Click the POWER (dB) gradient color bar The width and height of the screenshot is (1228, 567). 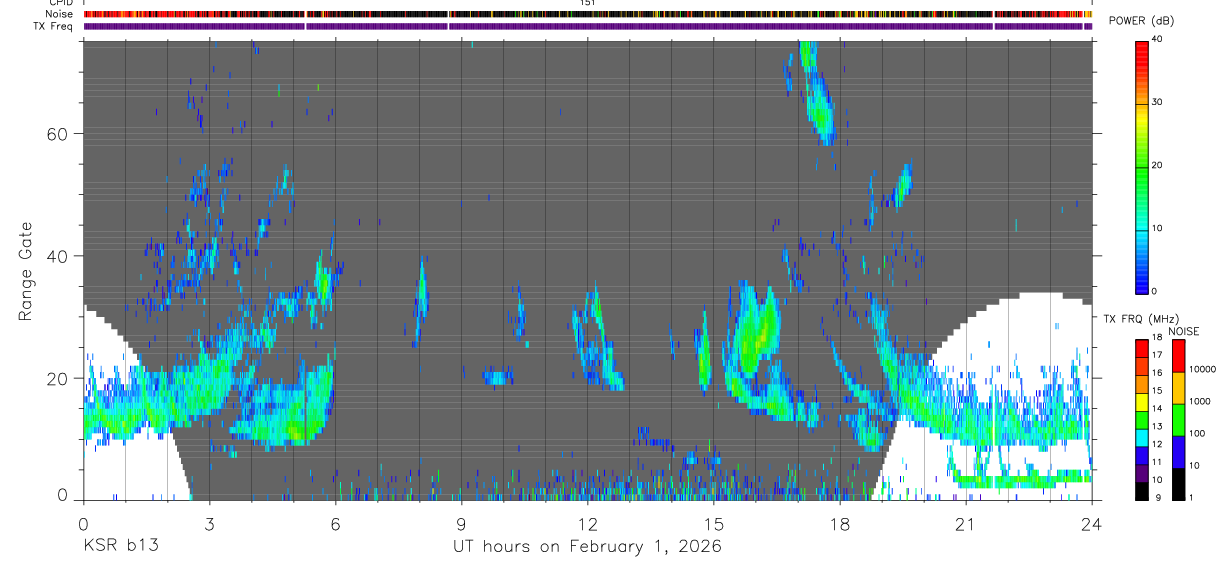click(x=1142, y=166)
